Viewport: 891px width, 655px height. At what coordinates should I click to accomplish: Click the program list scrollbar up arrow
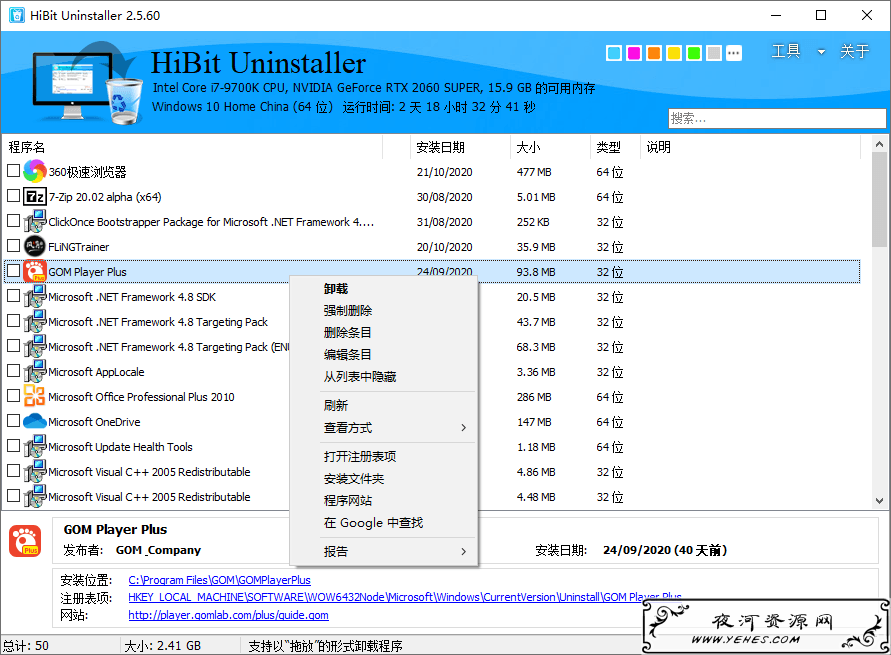(x=879, y=144)
